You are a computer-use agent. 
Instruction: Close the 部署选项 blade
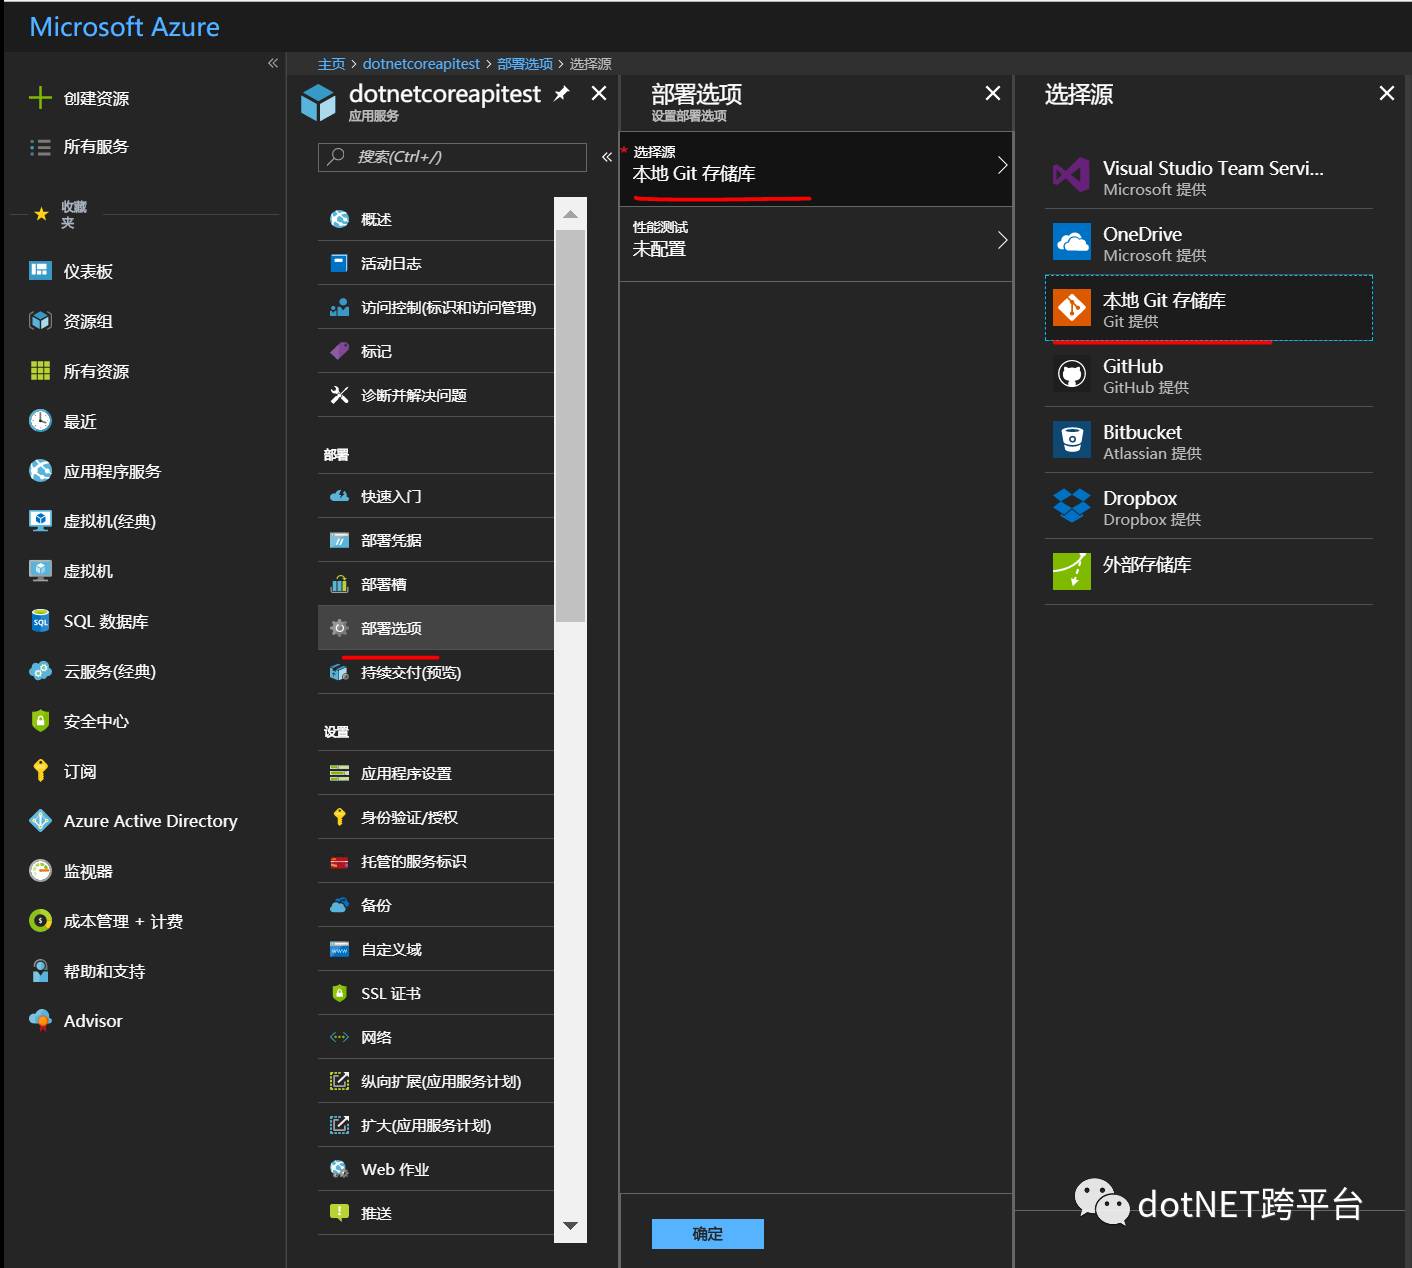click(x=992, y=93)
